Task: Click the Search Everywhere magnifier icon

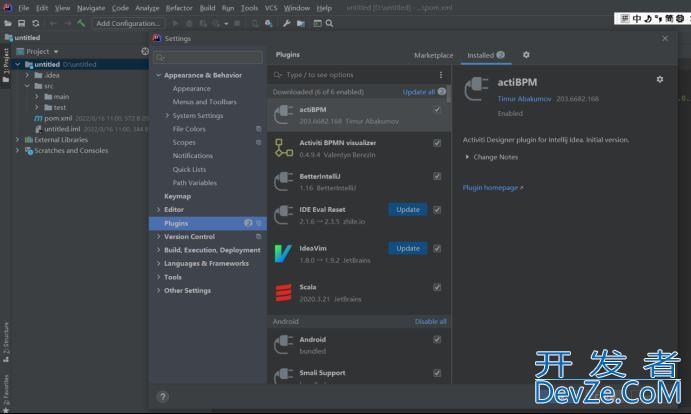Action: point(329,23)
